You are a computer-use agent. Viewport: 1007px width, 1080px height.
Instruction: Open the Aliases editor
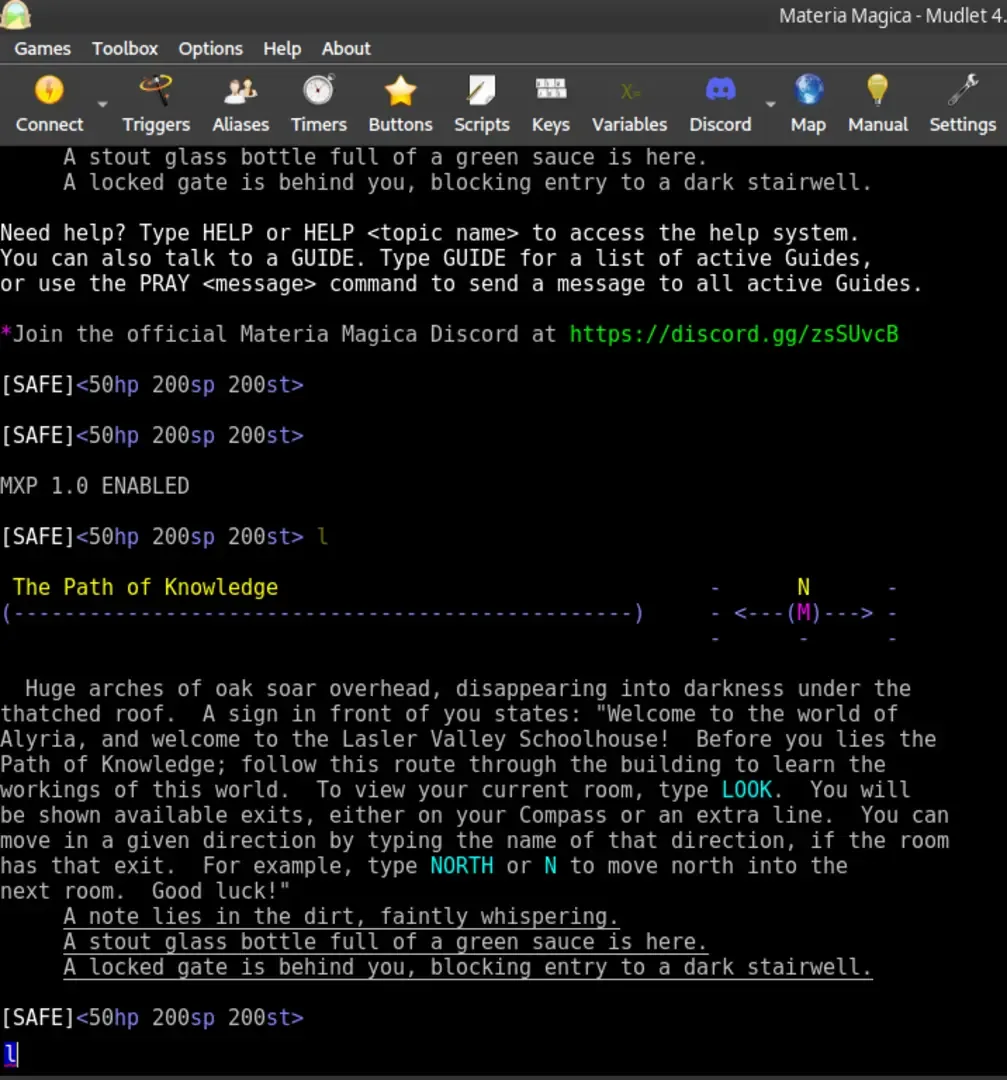click(x=240, y=104)
